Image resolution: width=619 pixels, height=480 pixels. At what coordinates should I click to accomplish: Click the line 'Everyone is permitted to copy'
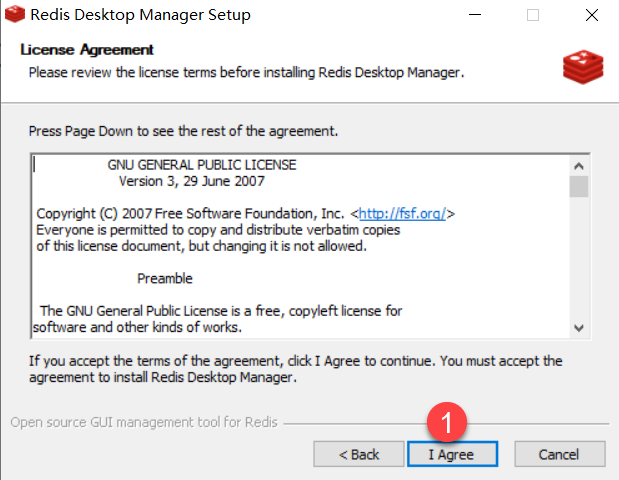pos(218,230)
